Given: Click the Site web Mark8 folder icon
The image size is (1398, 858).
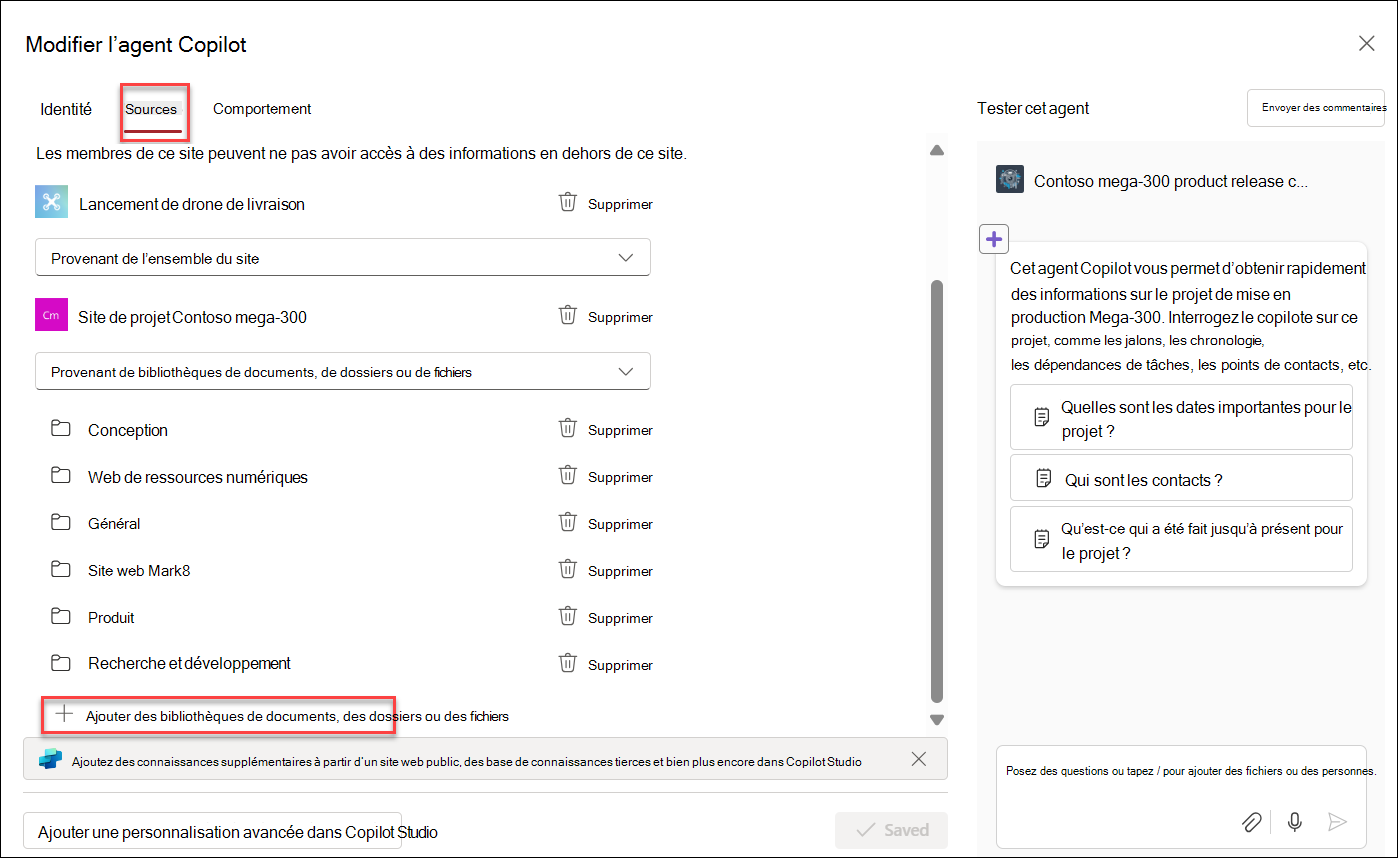Looking at the screenshot, I should (61, 570).
